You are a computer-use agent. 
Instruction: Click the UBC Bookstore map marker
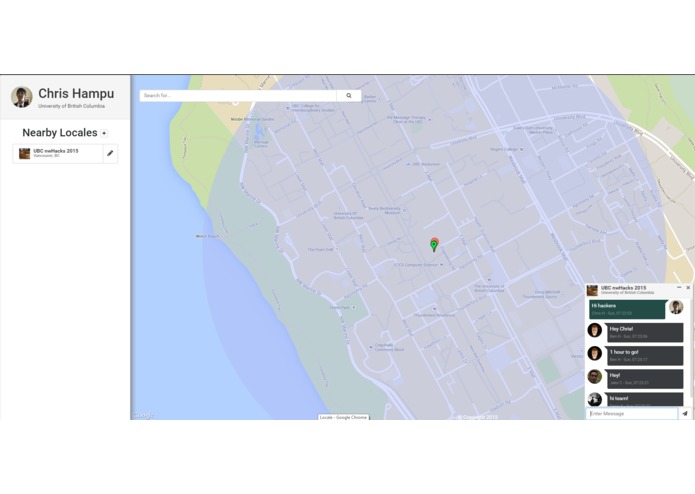(x=408, y=164)
